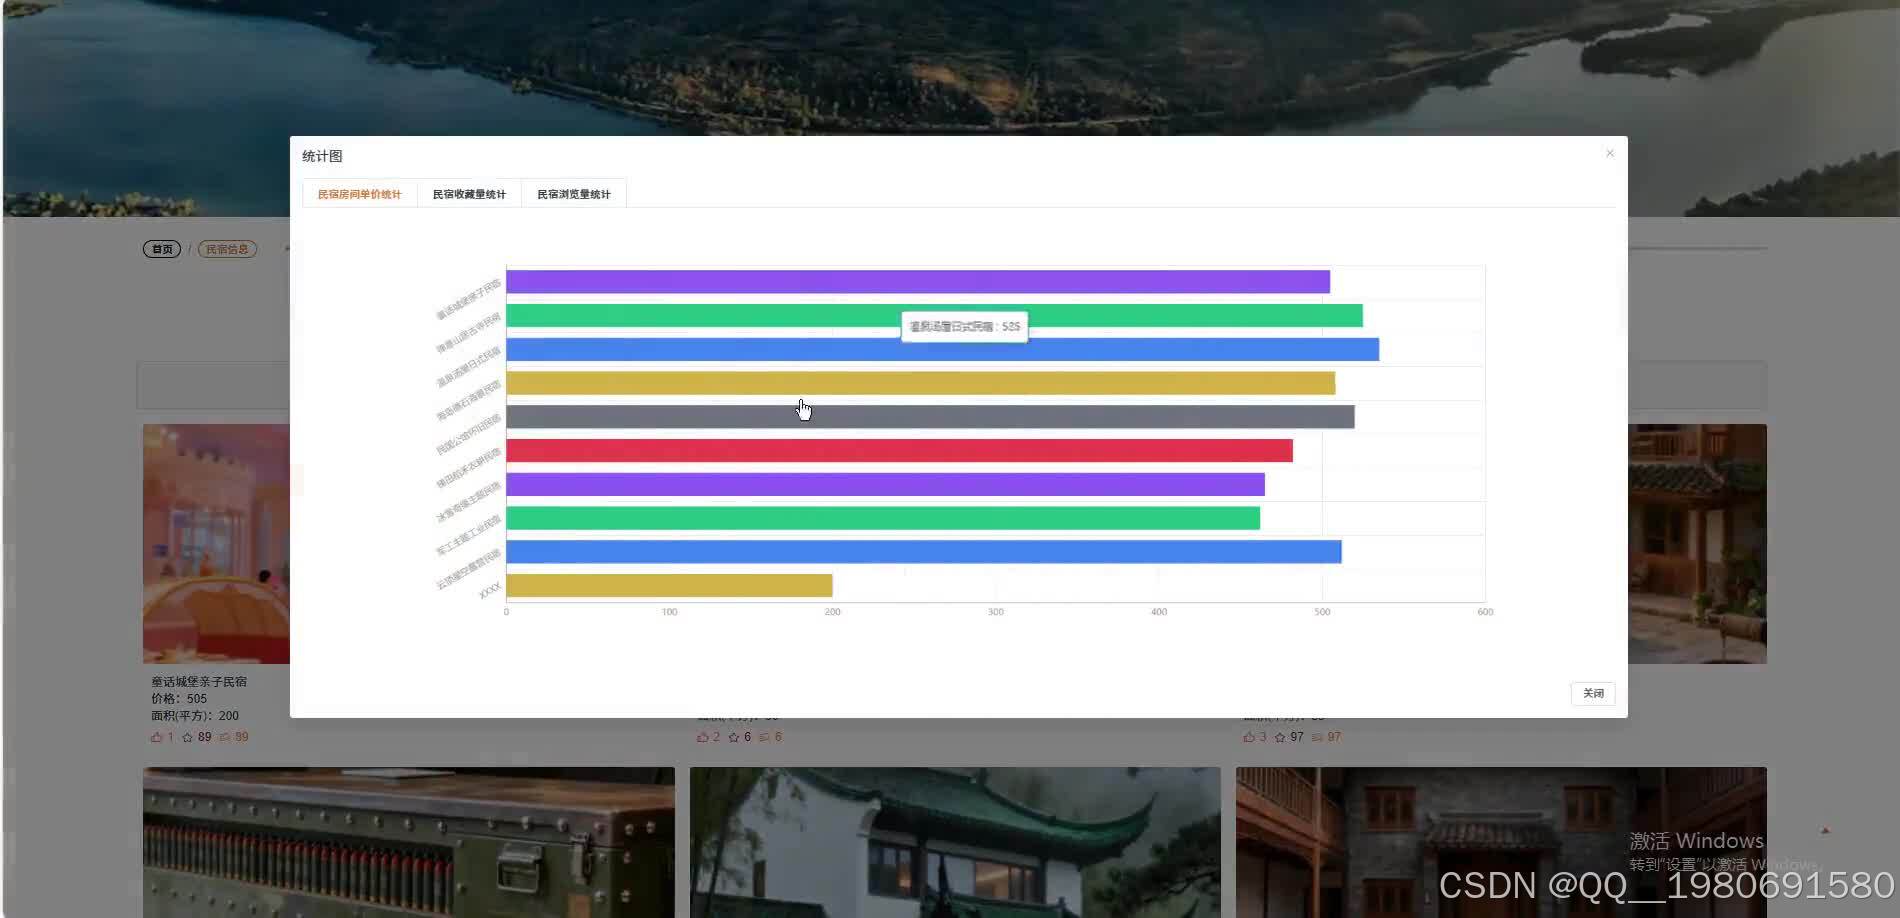Switch to the 民宿房间单价统计 tab
The image size is (1900, 918).
pos(359,194)
